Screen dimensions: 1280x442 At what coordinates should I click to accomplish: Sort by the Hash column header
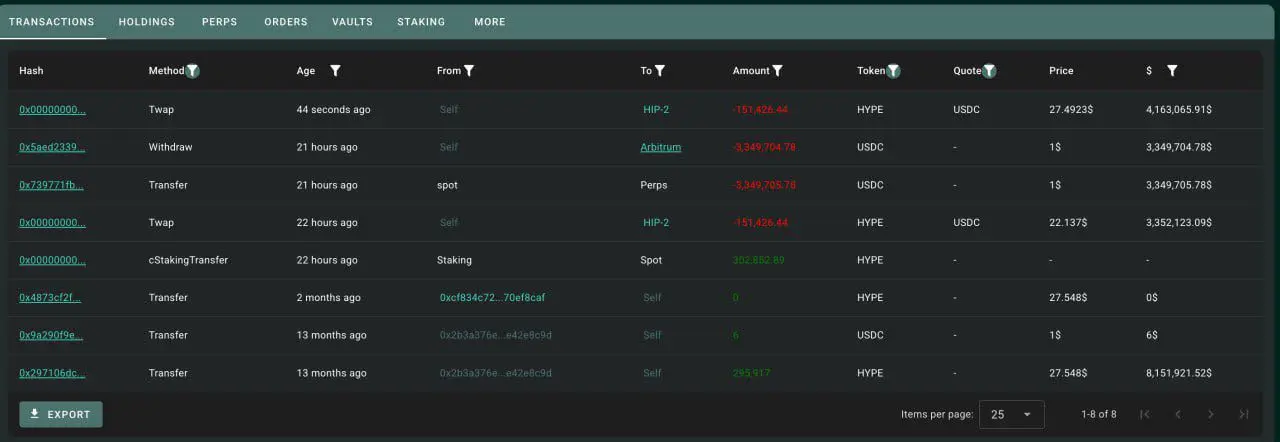tap(31, 71)
